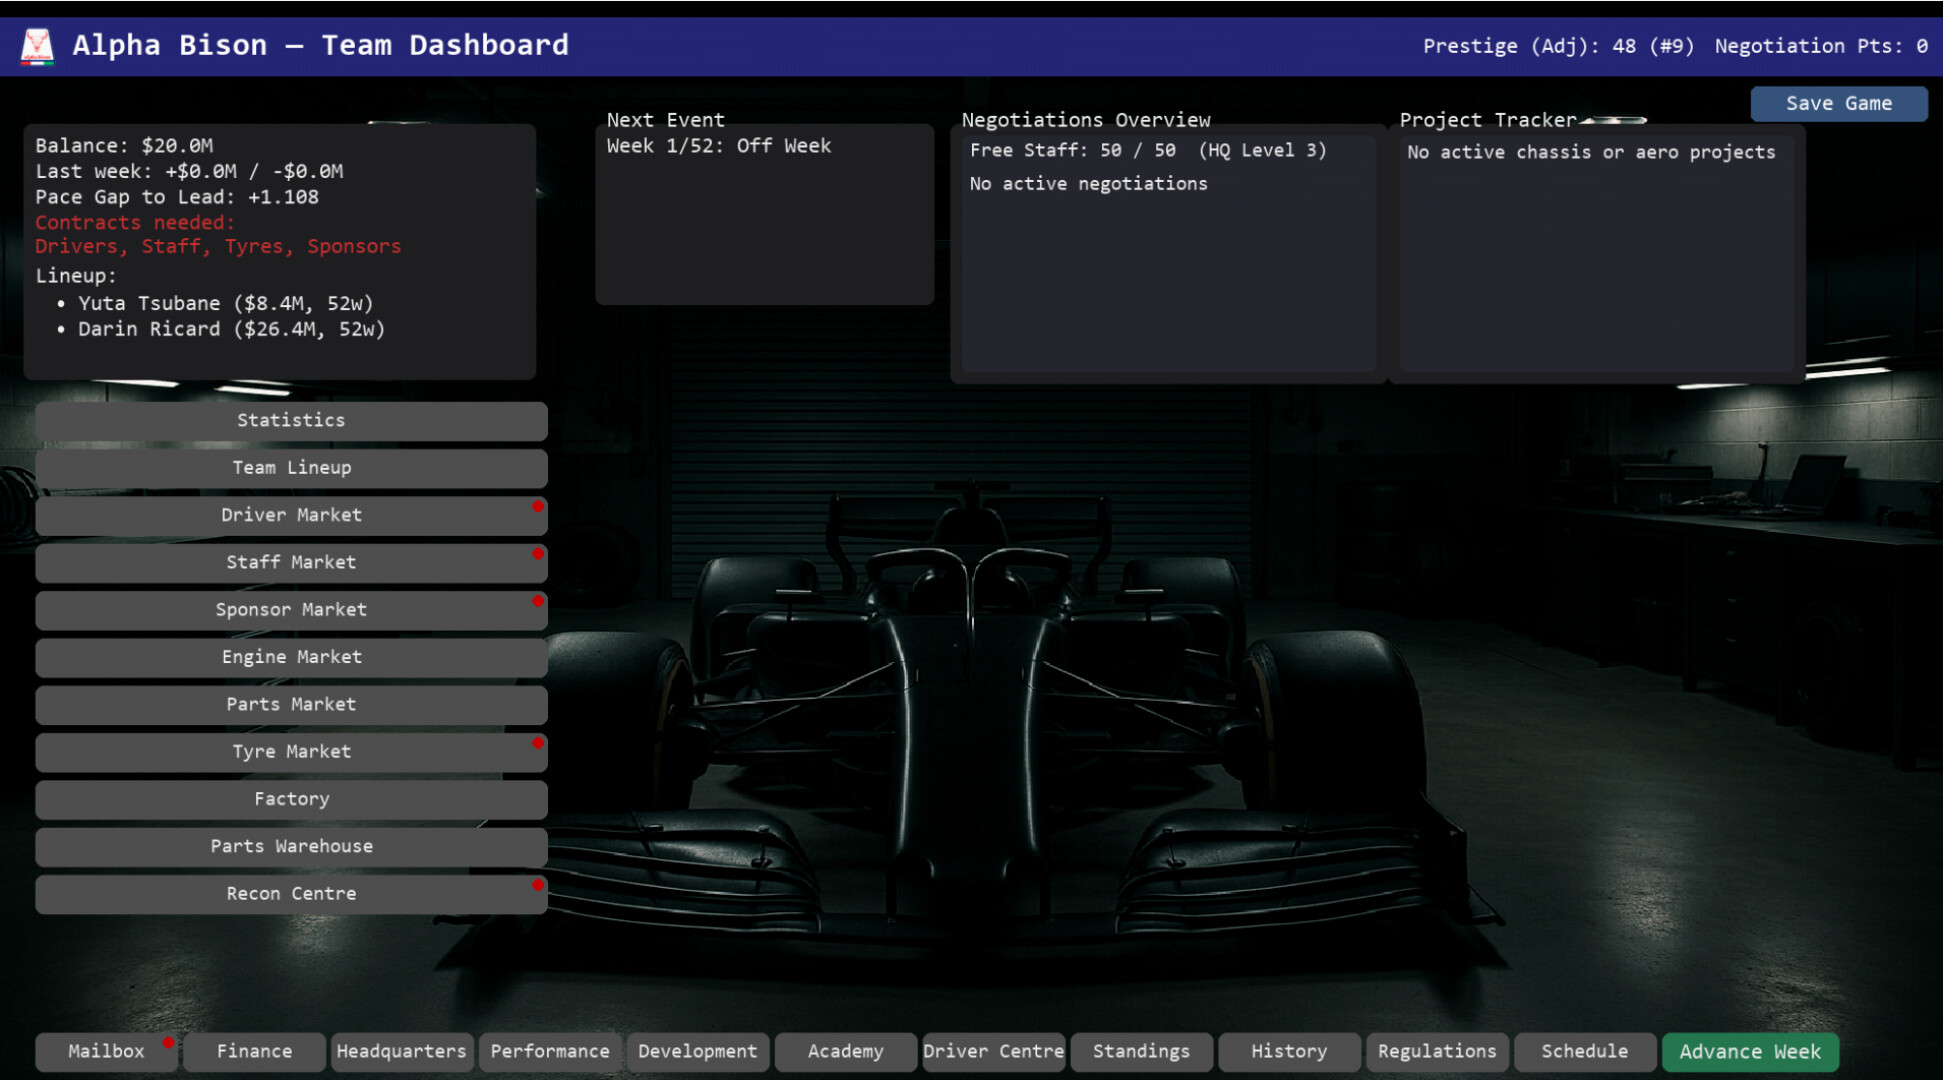The image size is (1943, 1080).
Task: Click the Alpha Bison team logo
Action: (x=36, y=45)
